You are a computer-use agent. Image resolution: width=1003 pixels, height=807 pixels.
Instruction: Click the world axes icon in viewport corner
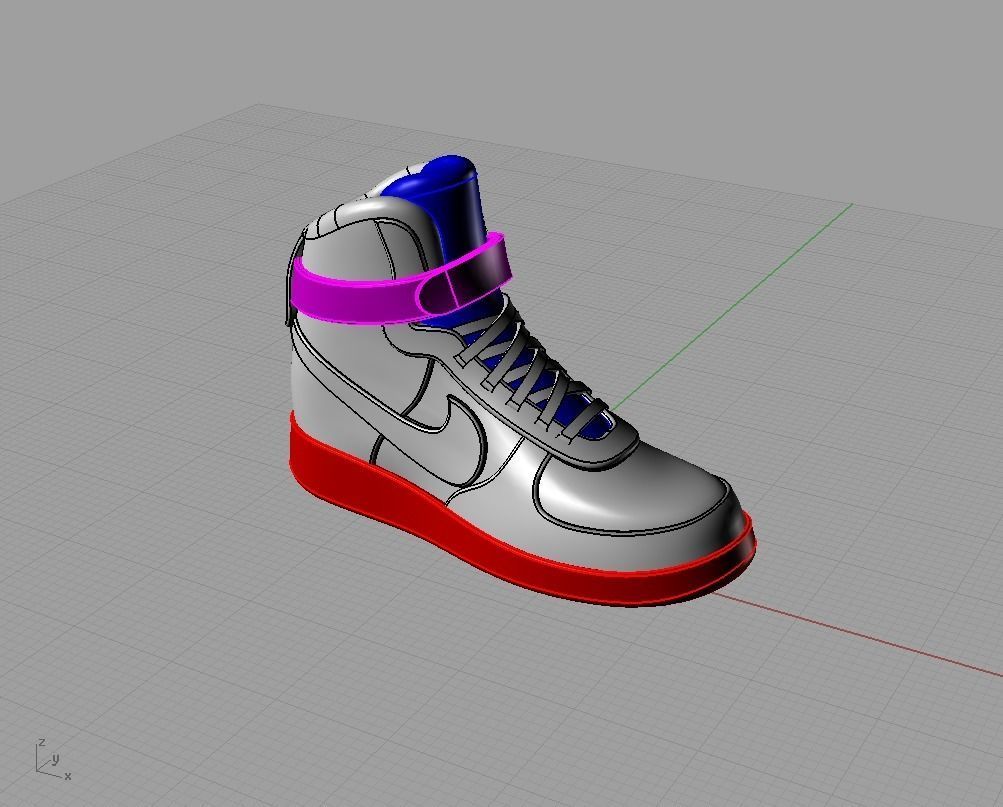point(53,760)
